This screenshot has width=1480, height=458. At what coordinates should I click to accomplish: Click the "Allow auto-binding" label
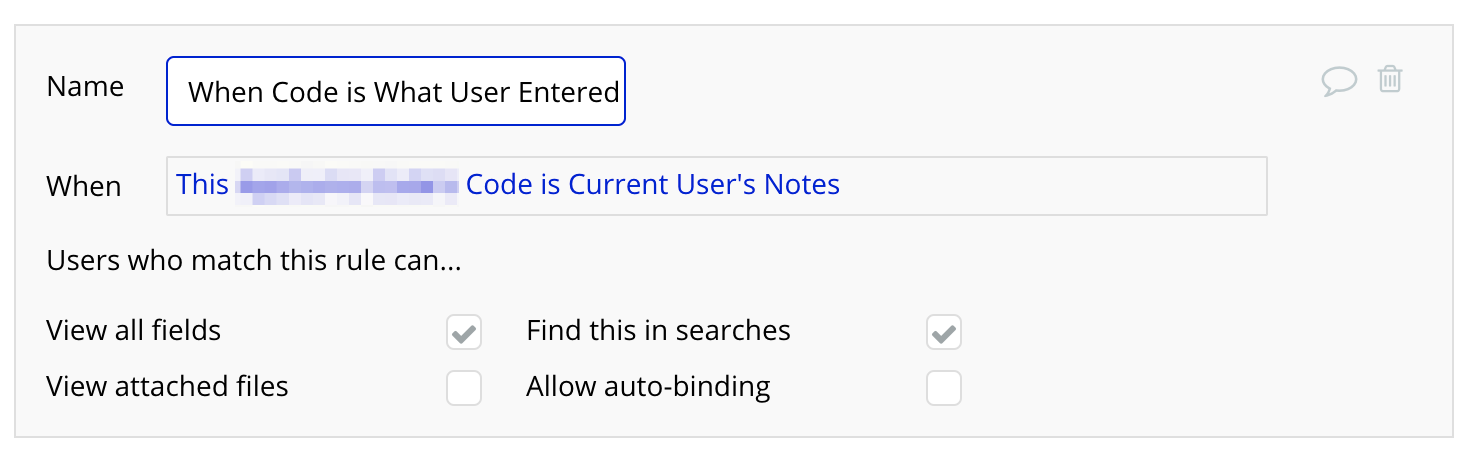click(x=648, y=386)
